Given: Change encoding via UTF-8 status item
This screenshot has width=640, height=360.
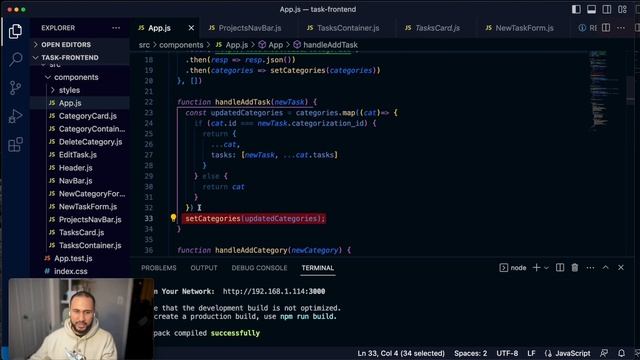Looking at the screenshot, I should pyautogui.click(x=507, y=353).
